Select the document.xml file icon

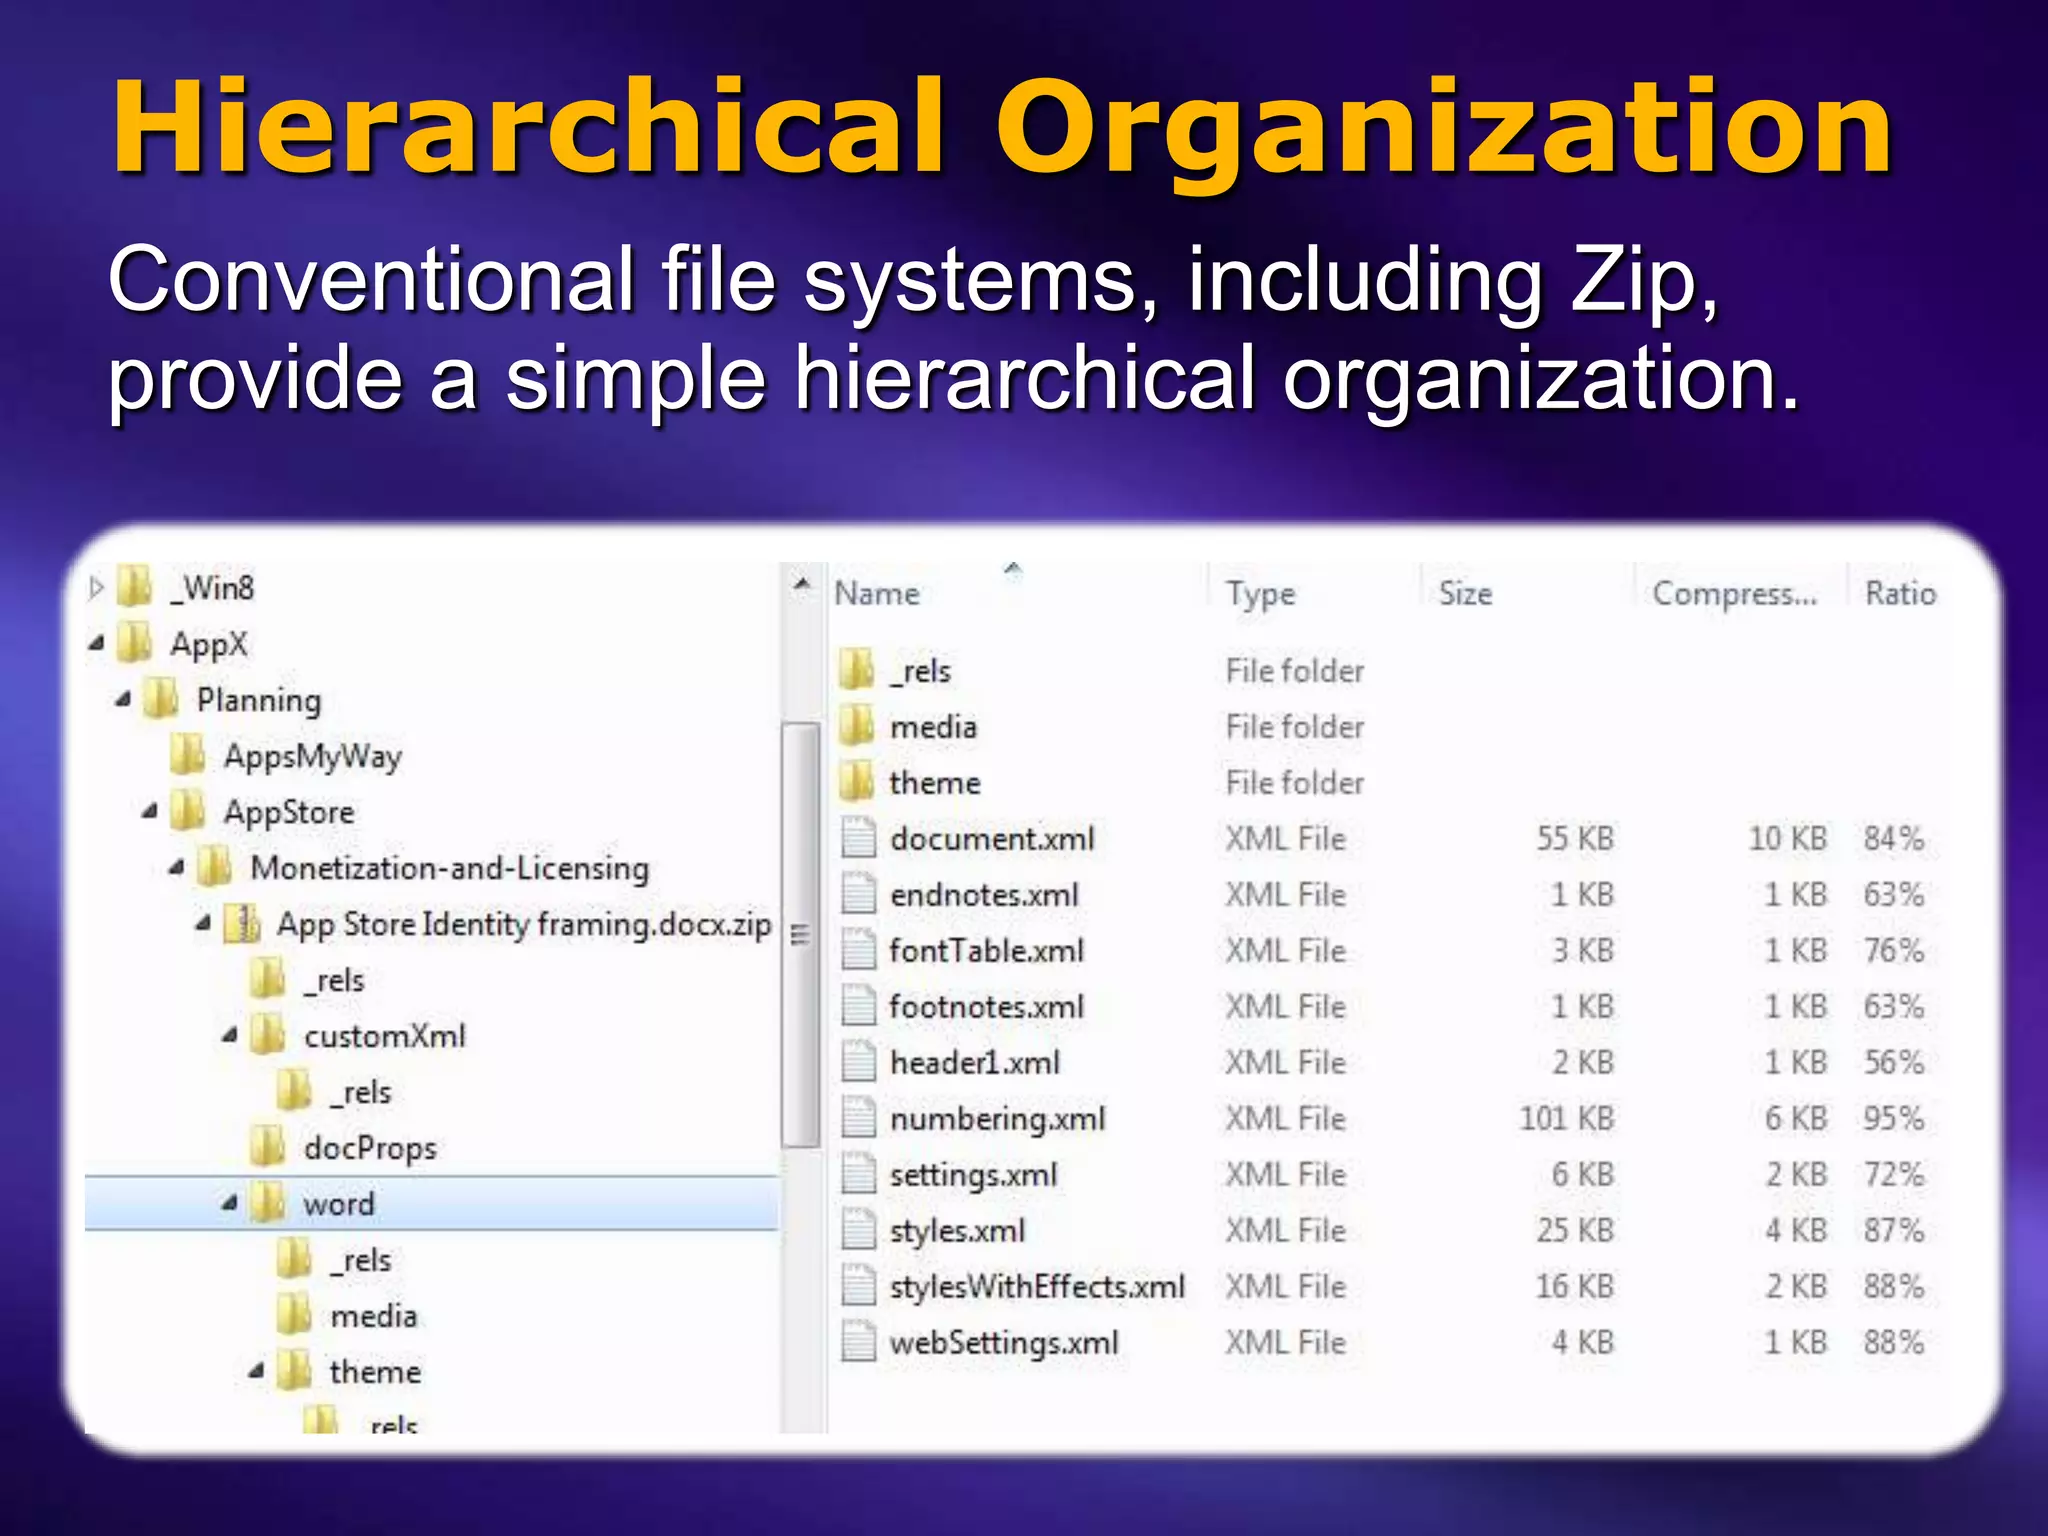[x=858, y=838]
